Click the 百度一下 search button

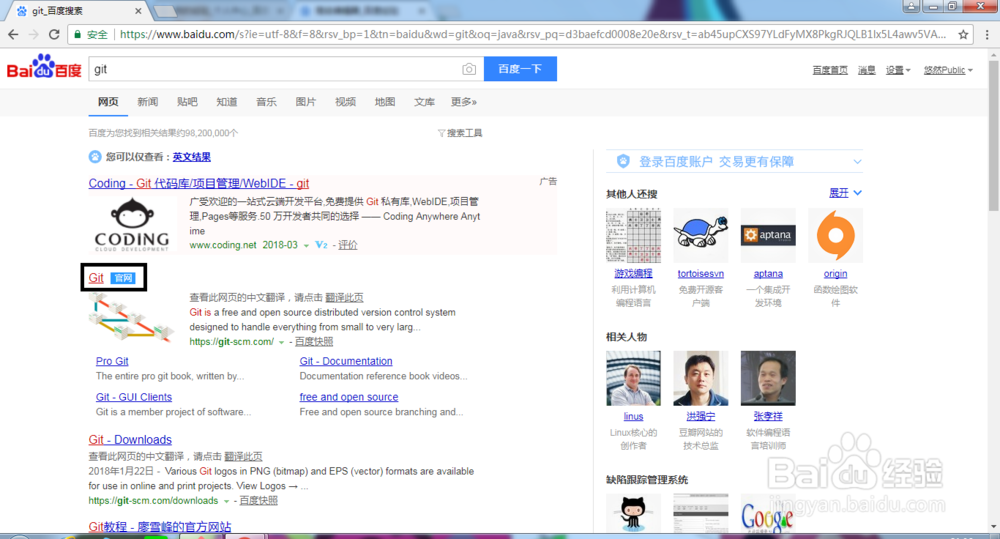click(520, 69)
